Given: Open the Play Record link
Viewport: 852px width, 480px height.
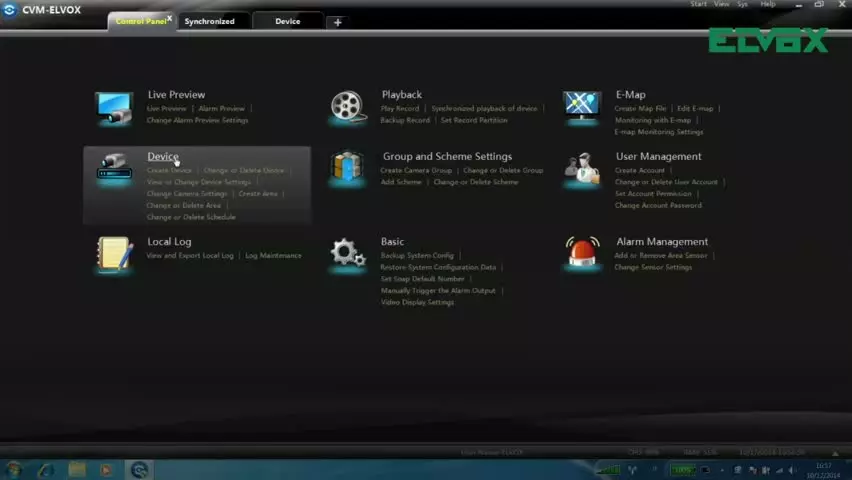Looking at the screenshot, I should (400, 109).
